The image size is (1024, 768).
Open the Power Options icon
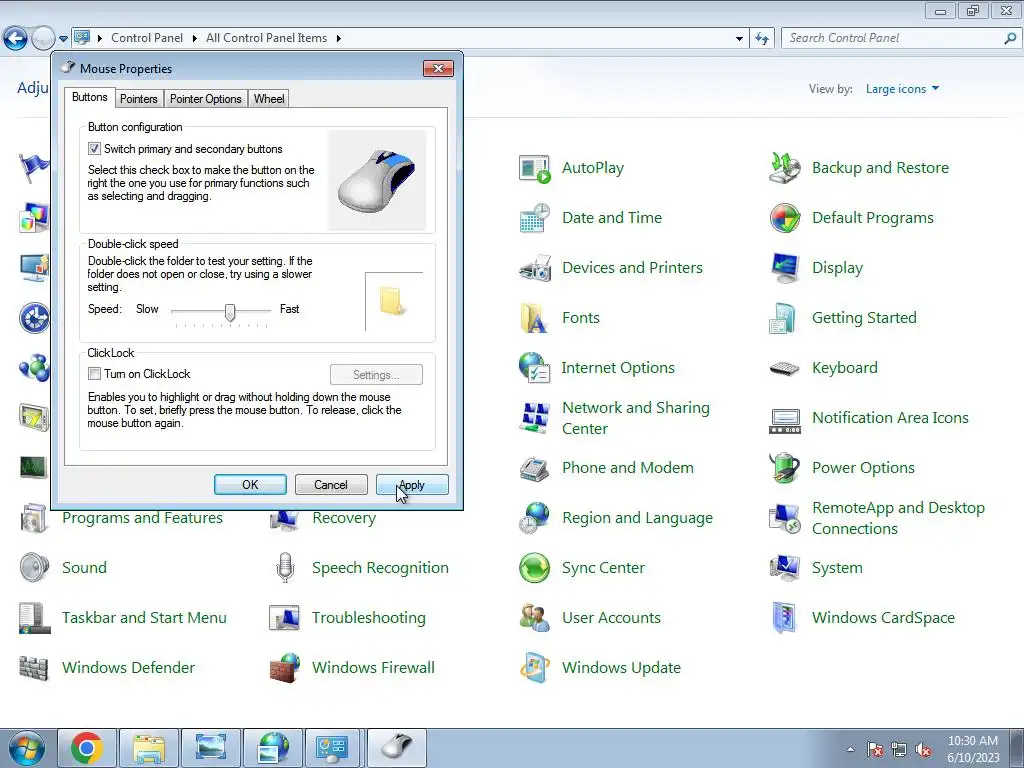click(x=784, y=468)
